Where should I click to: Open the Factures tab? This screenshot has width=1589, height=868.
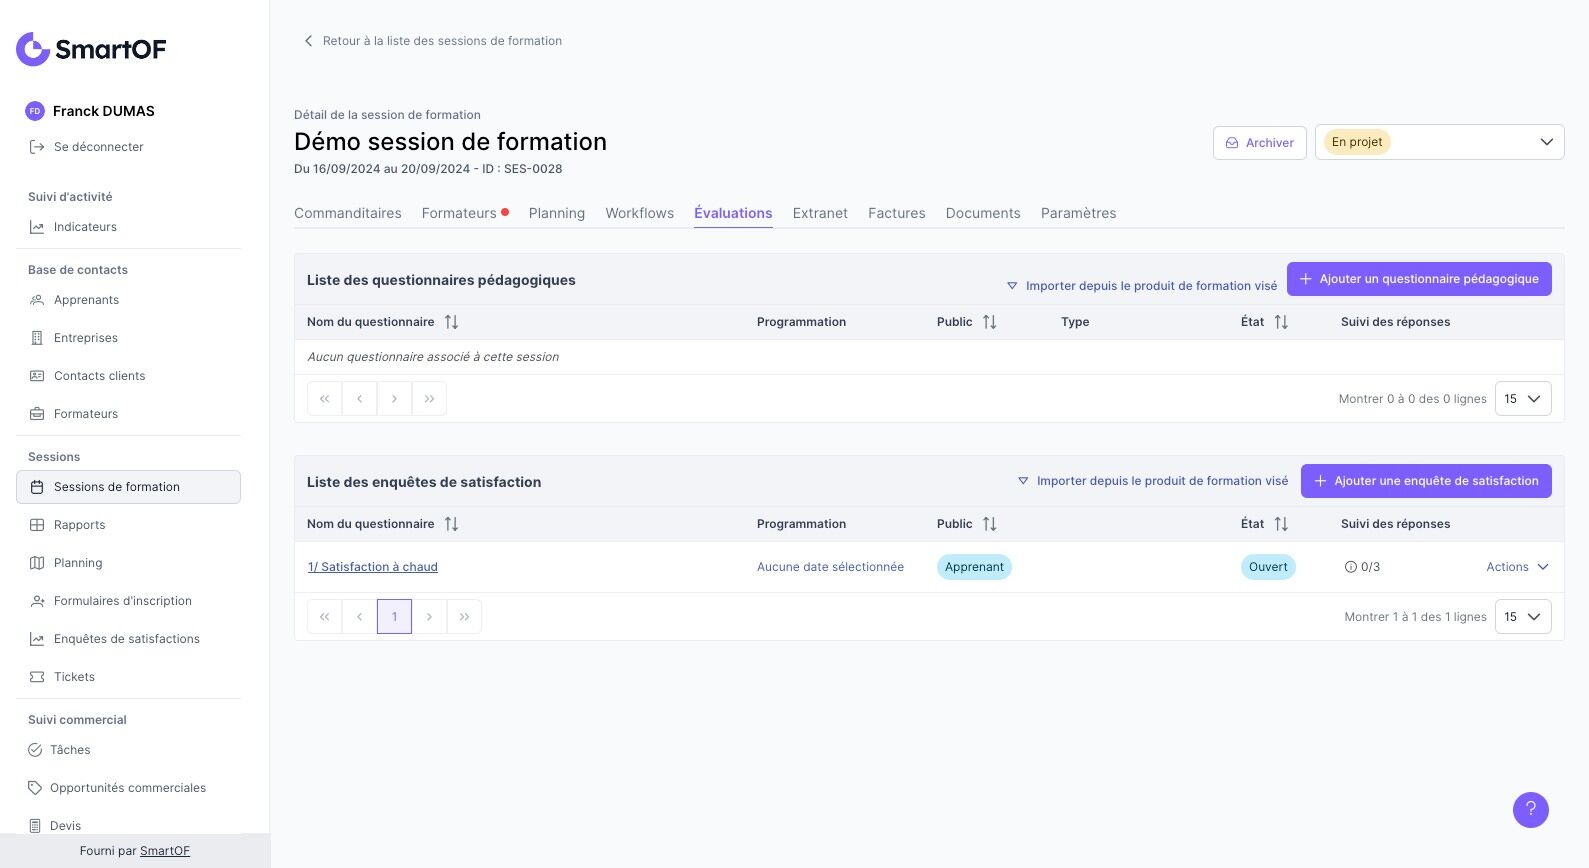click(897, 213)
